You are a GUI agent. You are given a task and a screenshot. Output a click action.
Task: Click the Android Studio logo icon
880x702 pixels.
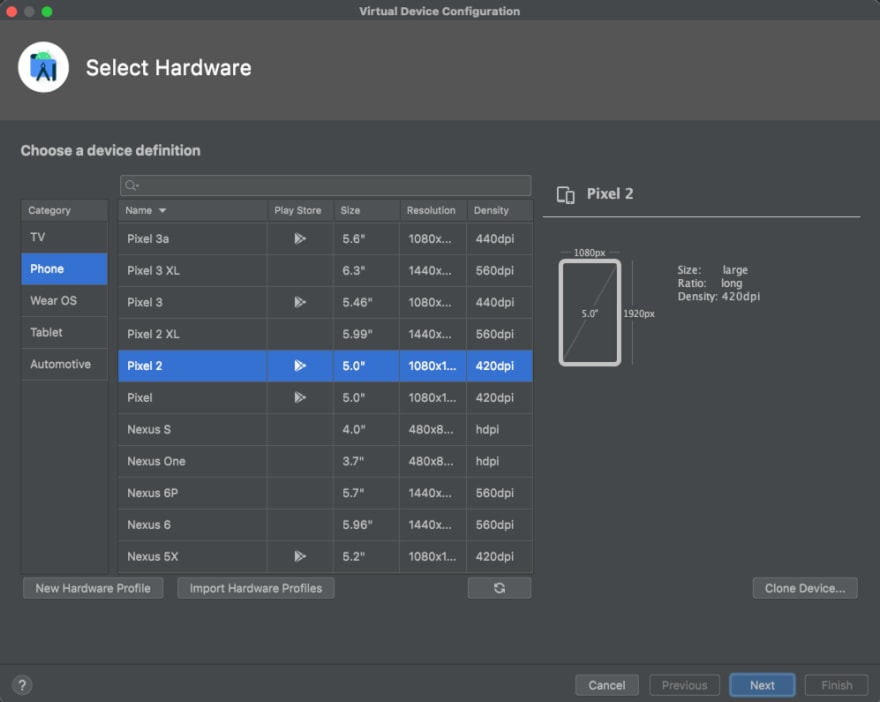coord(43,67)
